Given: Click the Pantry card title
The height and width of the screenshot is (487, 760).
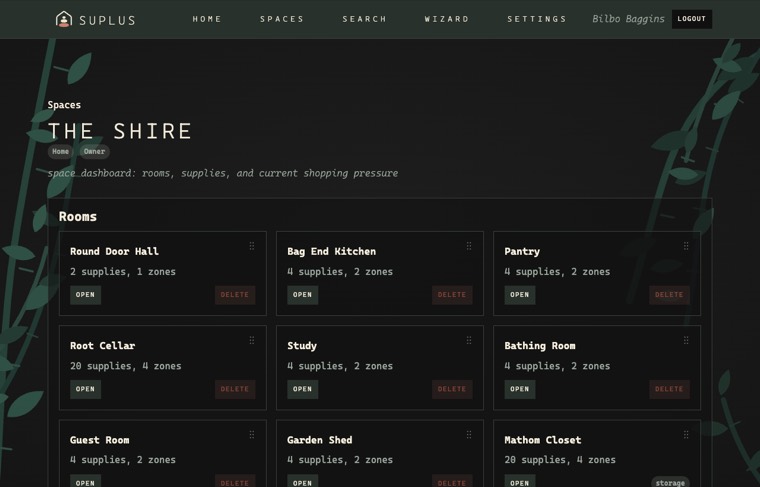Looking at the screenshot, I should pos(522,251).
